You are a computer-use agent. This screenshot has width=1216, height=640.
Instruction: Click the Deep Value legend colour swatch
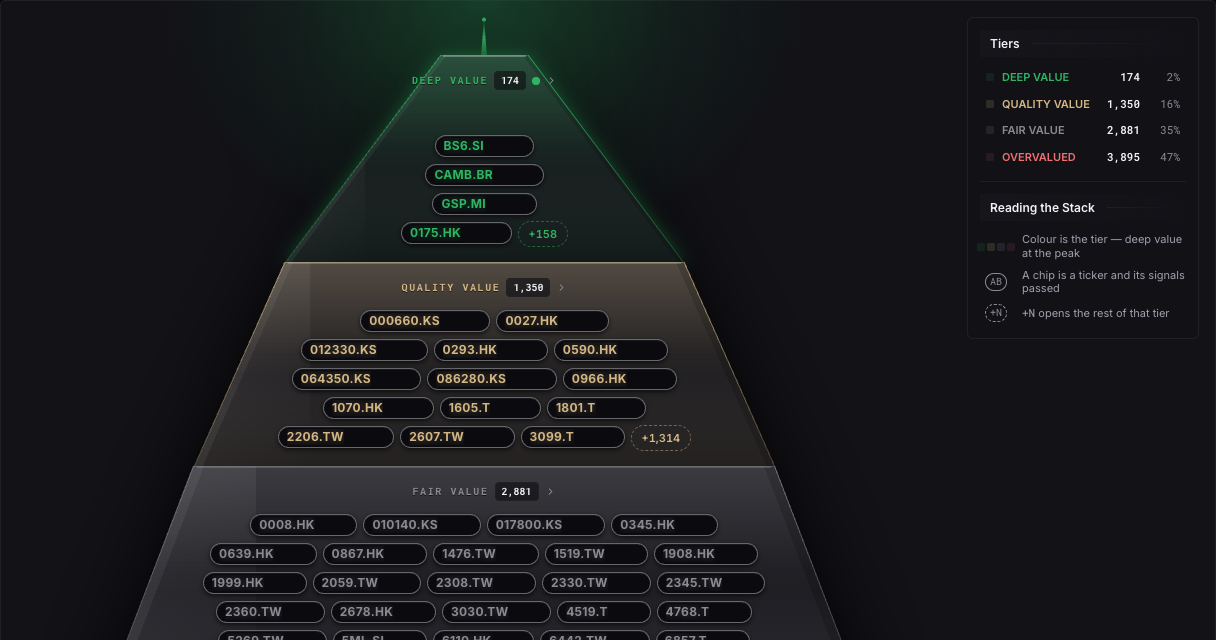pos(990,77)
